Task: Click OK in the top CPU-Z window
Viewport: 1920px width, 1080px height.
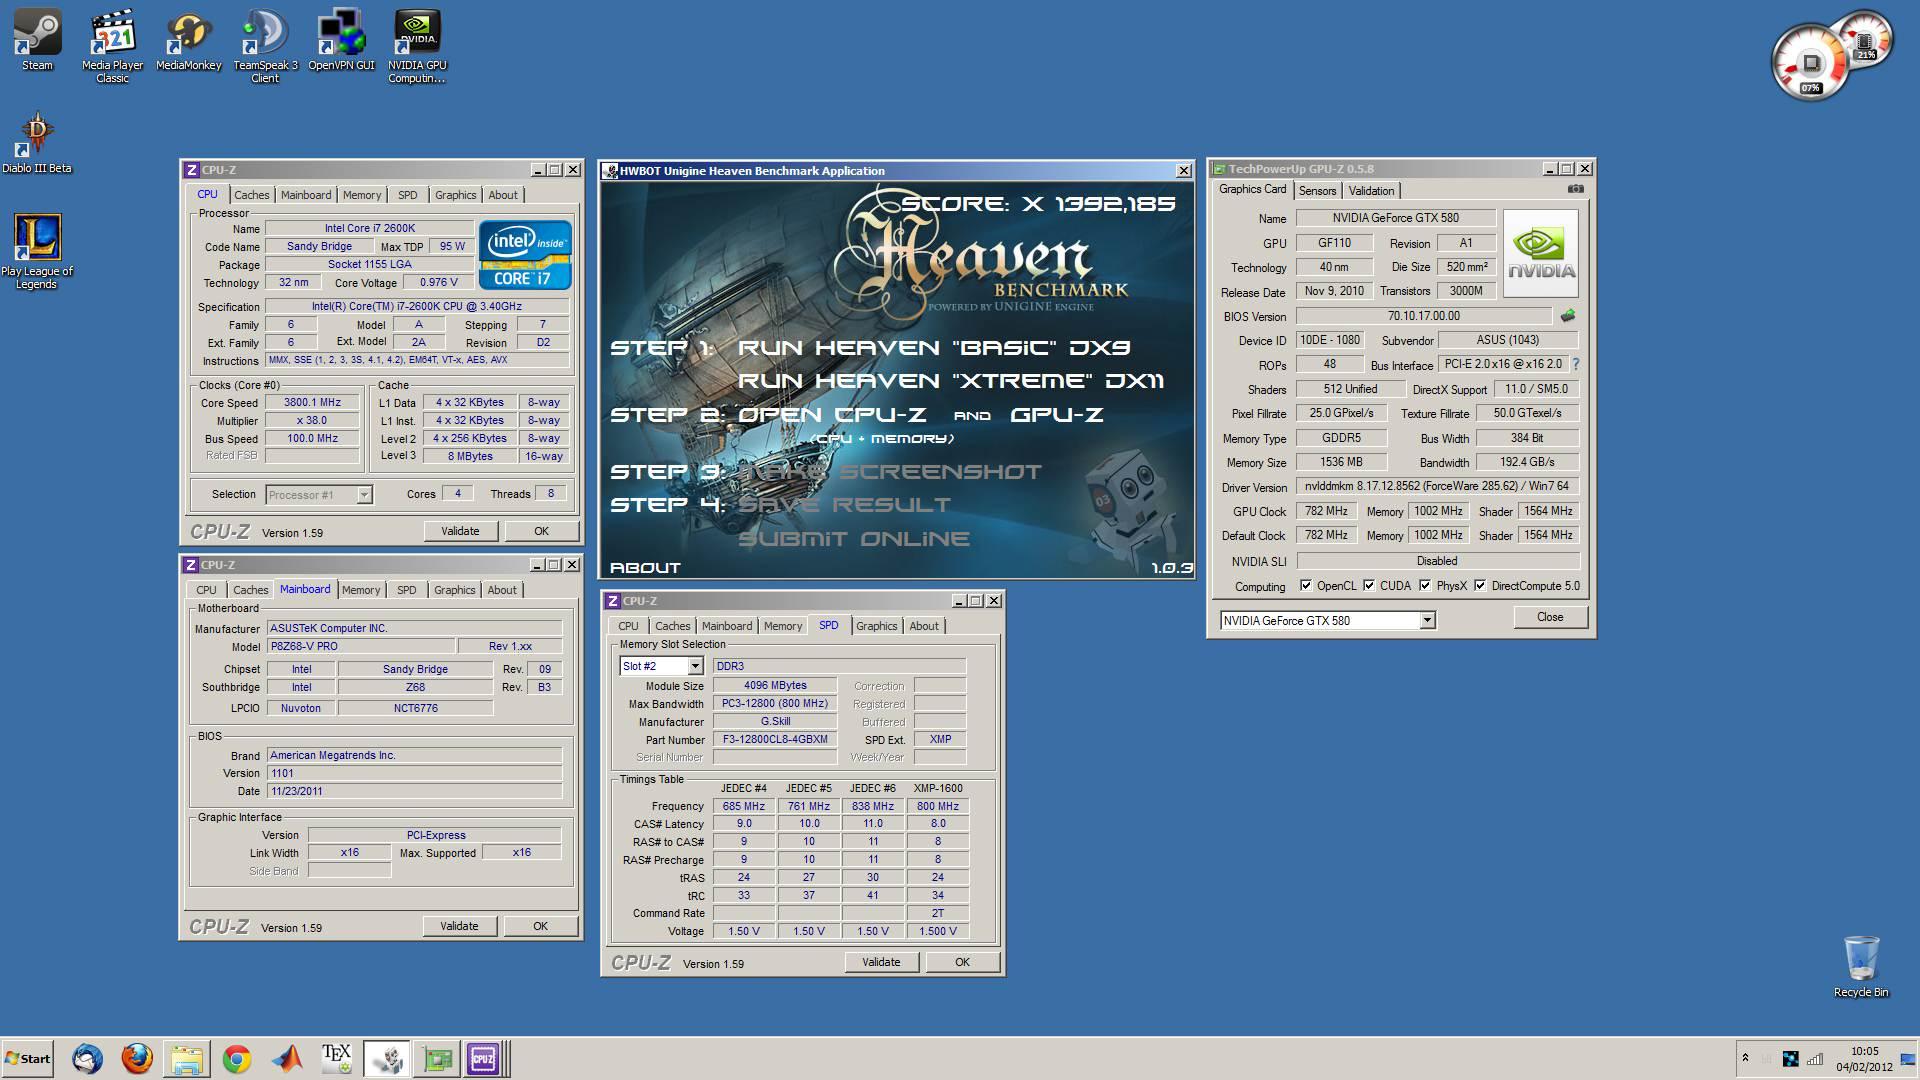Action: (541, 531)
